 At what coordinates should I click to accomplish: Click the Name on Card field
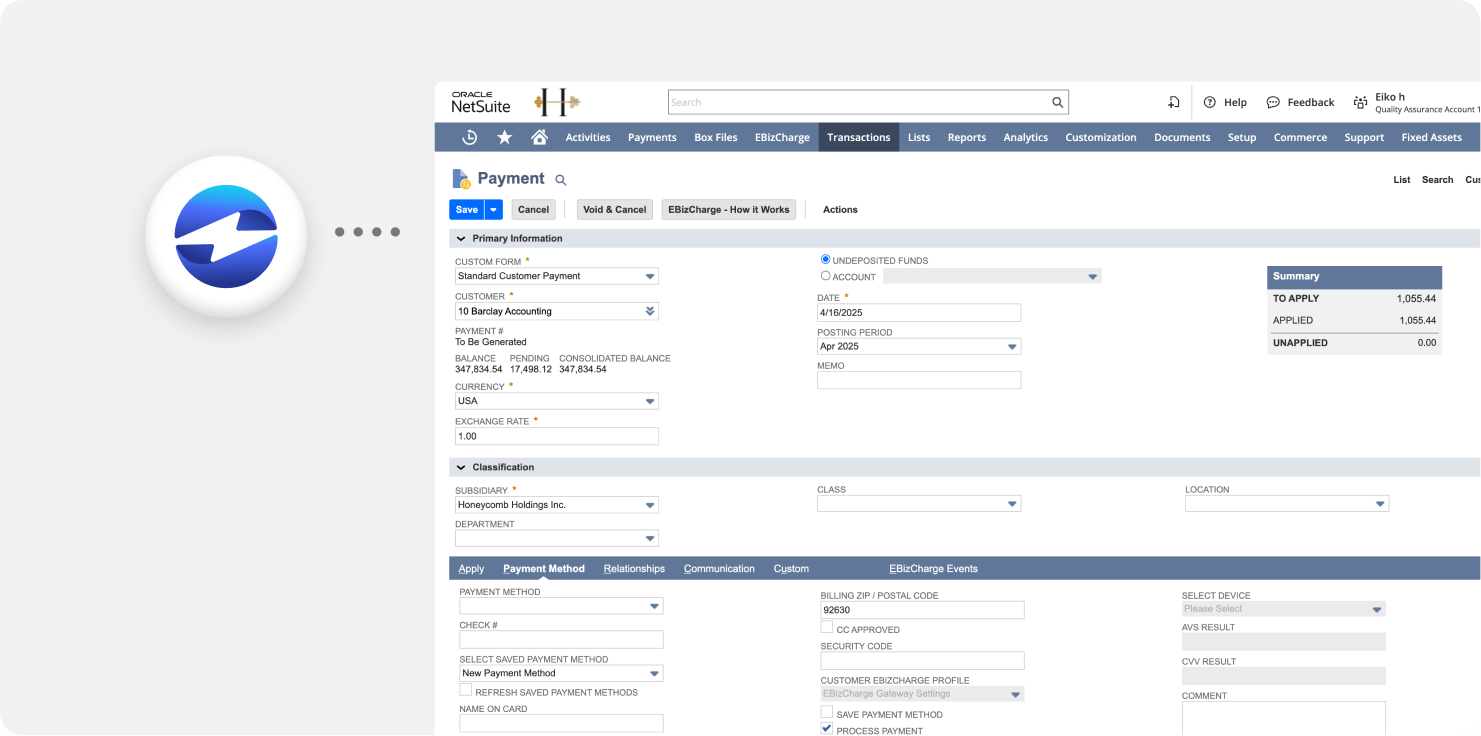click(x=561, y=723)
